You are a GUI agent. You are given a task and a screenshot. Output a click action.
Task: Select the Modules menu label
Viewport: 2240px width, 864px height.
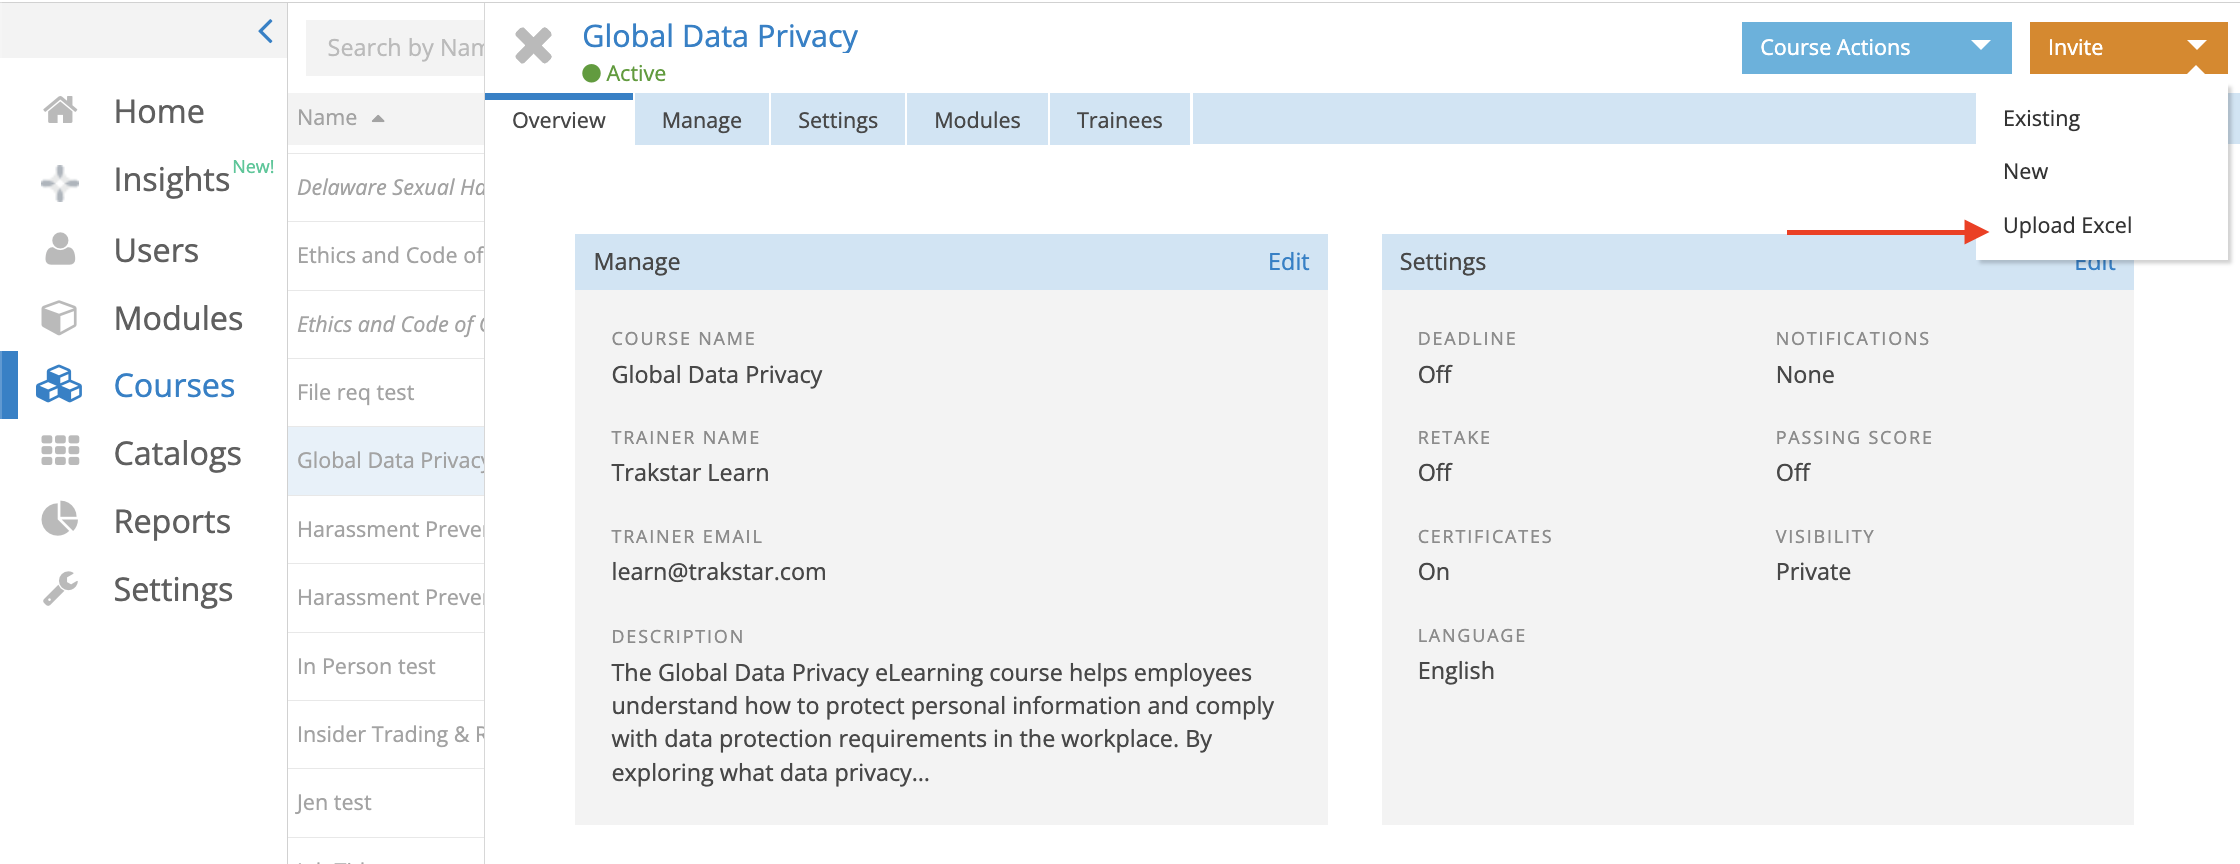178,318
